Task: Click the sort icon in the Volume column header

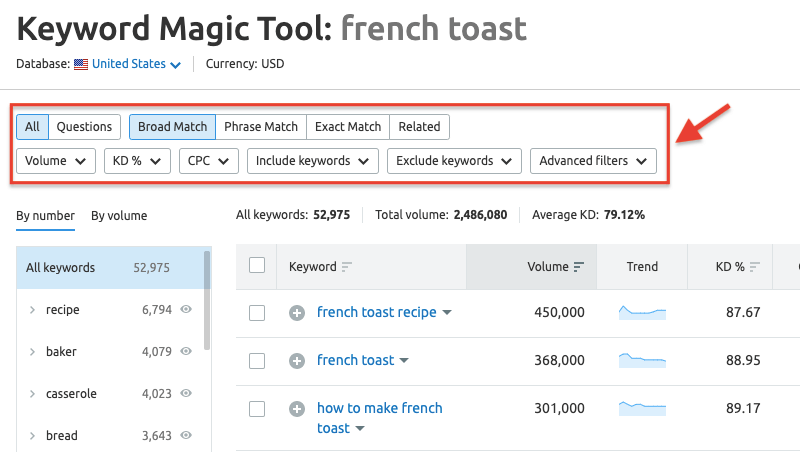Action: click(x=579, y=267)
